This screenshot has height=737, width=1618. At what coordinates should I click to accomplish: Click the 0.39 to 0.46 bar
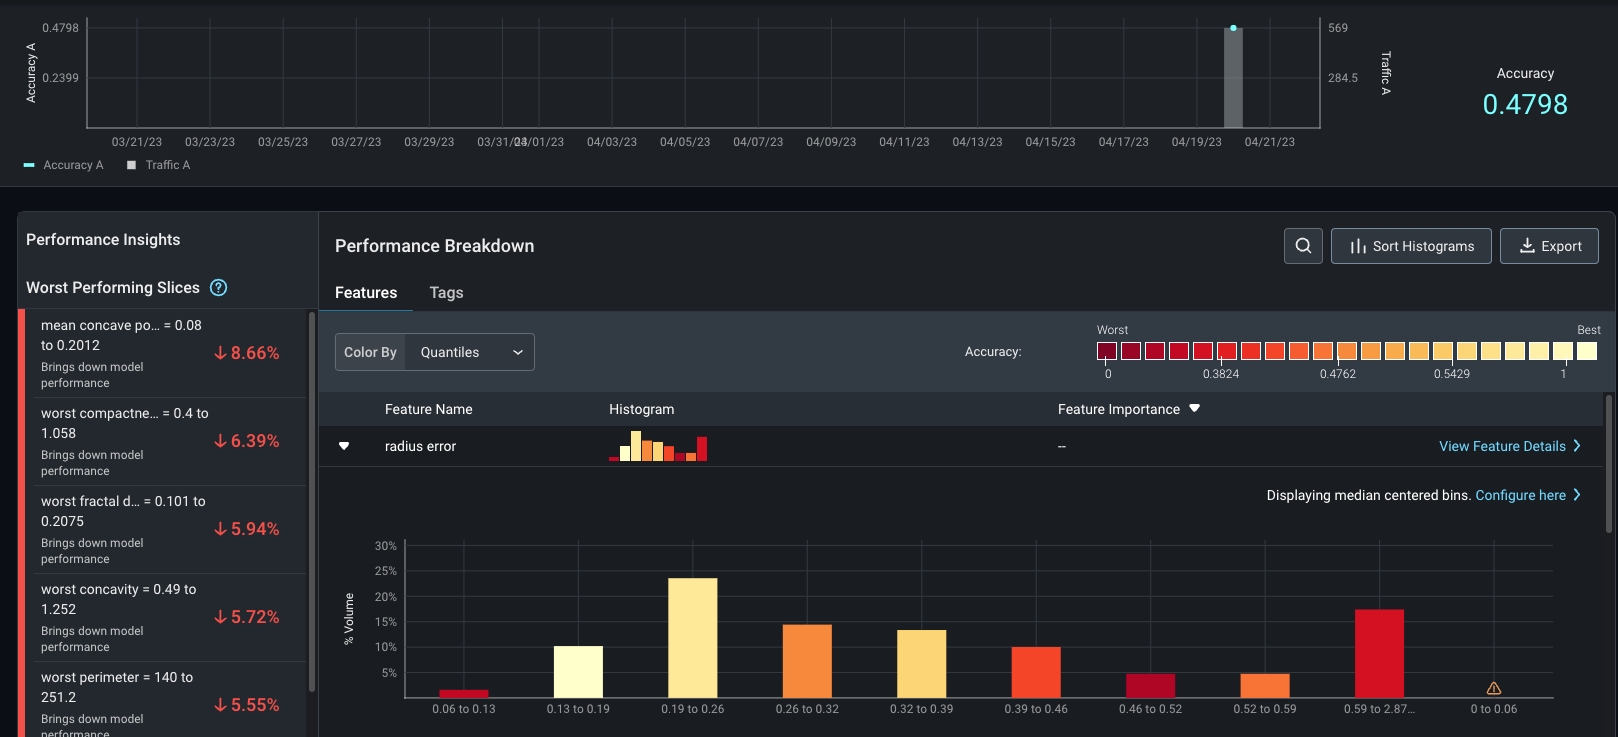pos(1036,672)
